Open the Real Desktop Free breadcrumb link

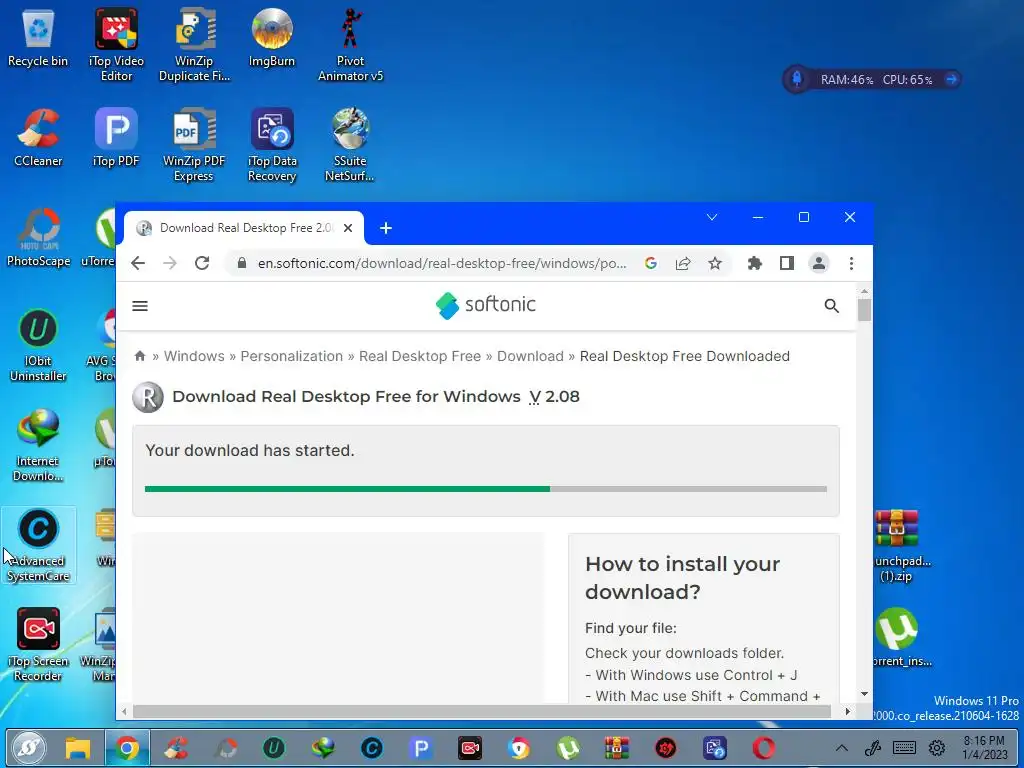[x=420, y=356]
